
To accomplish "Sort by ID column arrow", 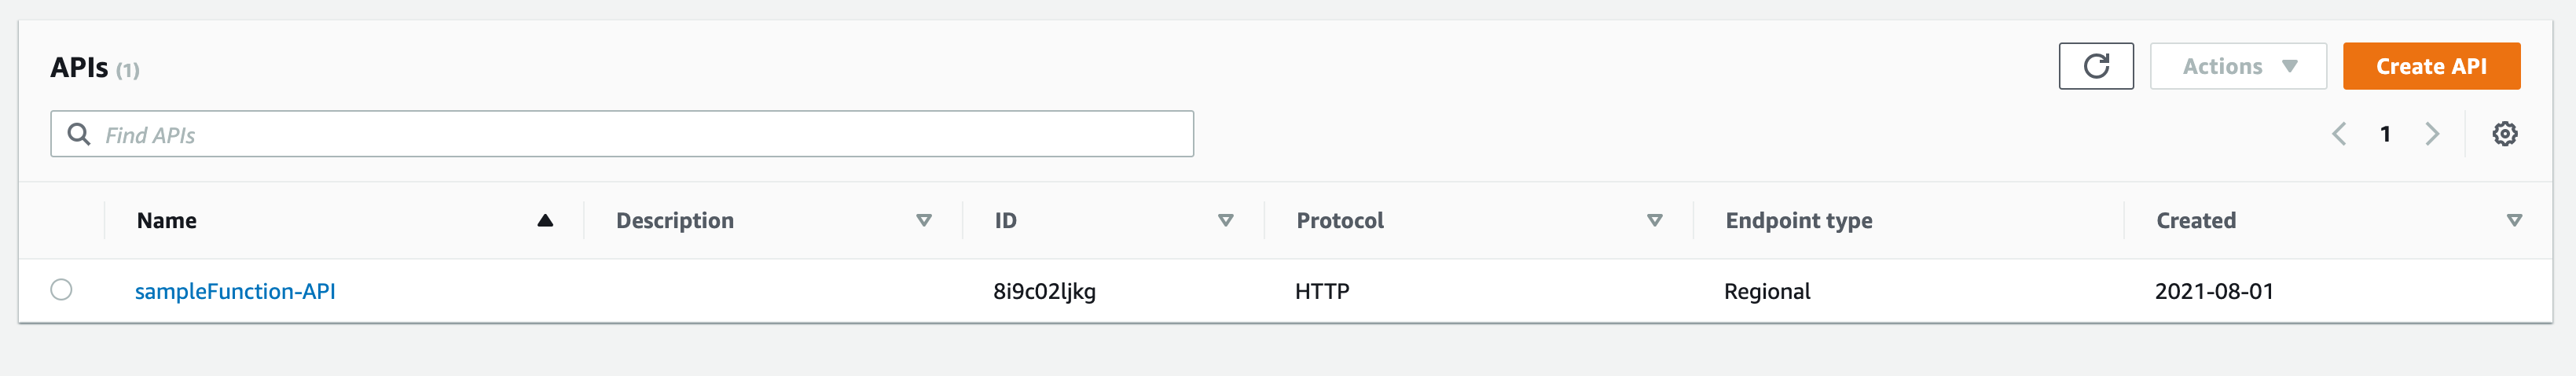I will point(1225,221).
